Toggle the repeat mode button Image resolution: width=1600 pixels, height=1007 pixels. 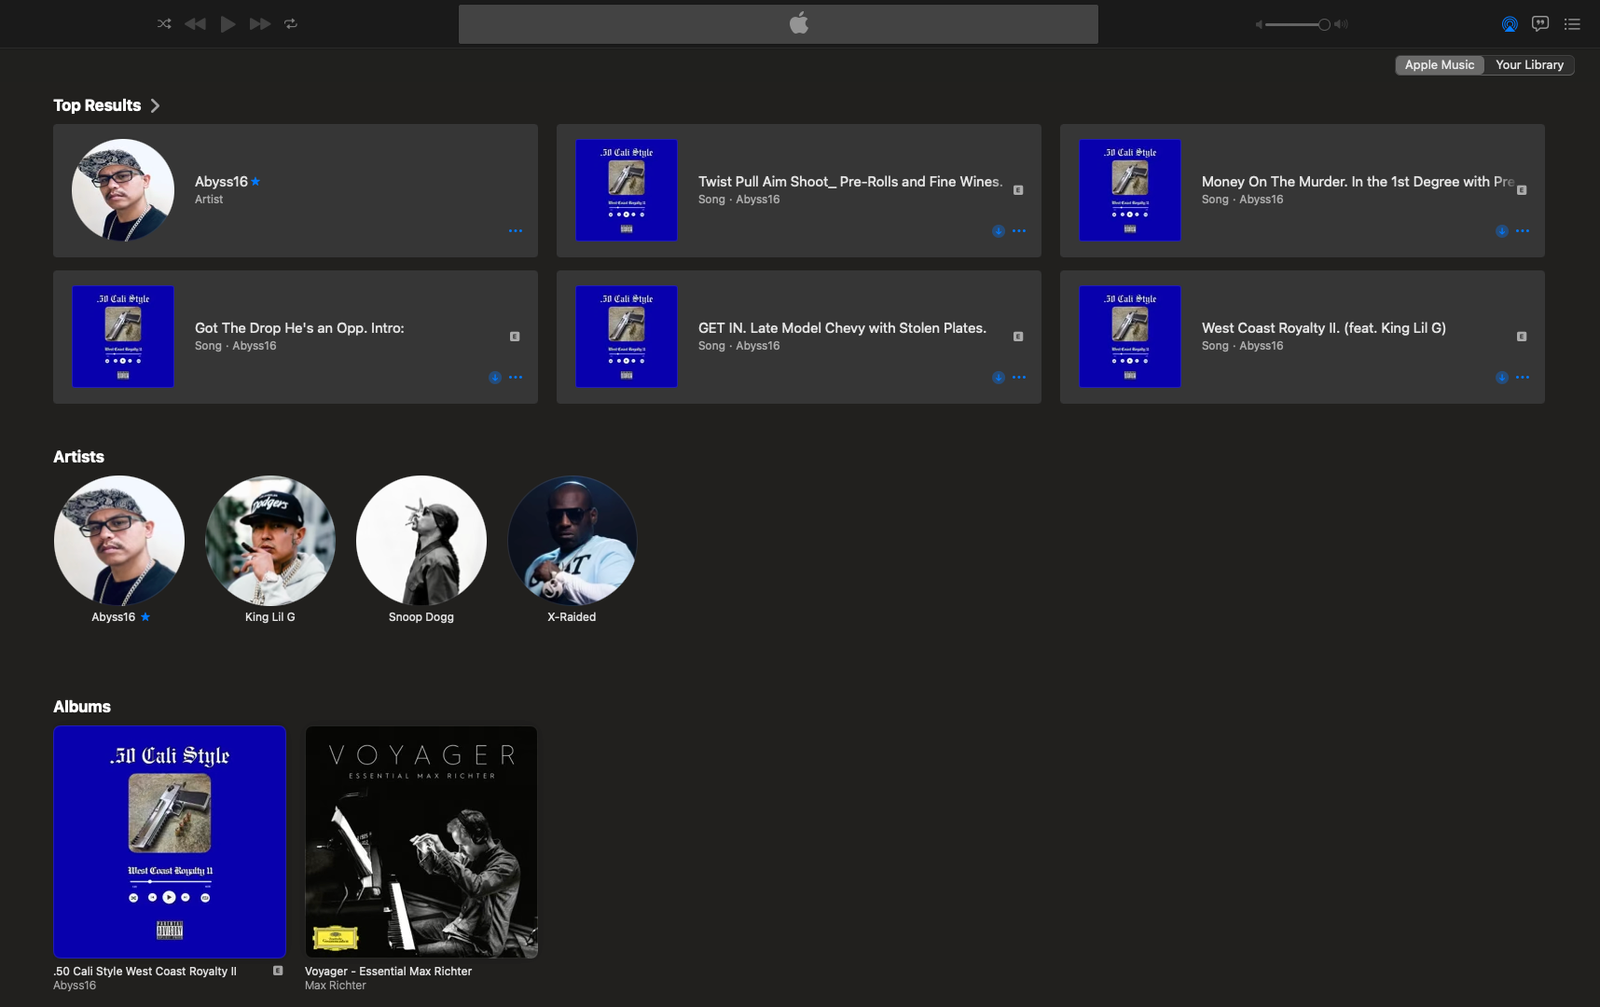coord(291,24)
